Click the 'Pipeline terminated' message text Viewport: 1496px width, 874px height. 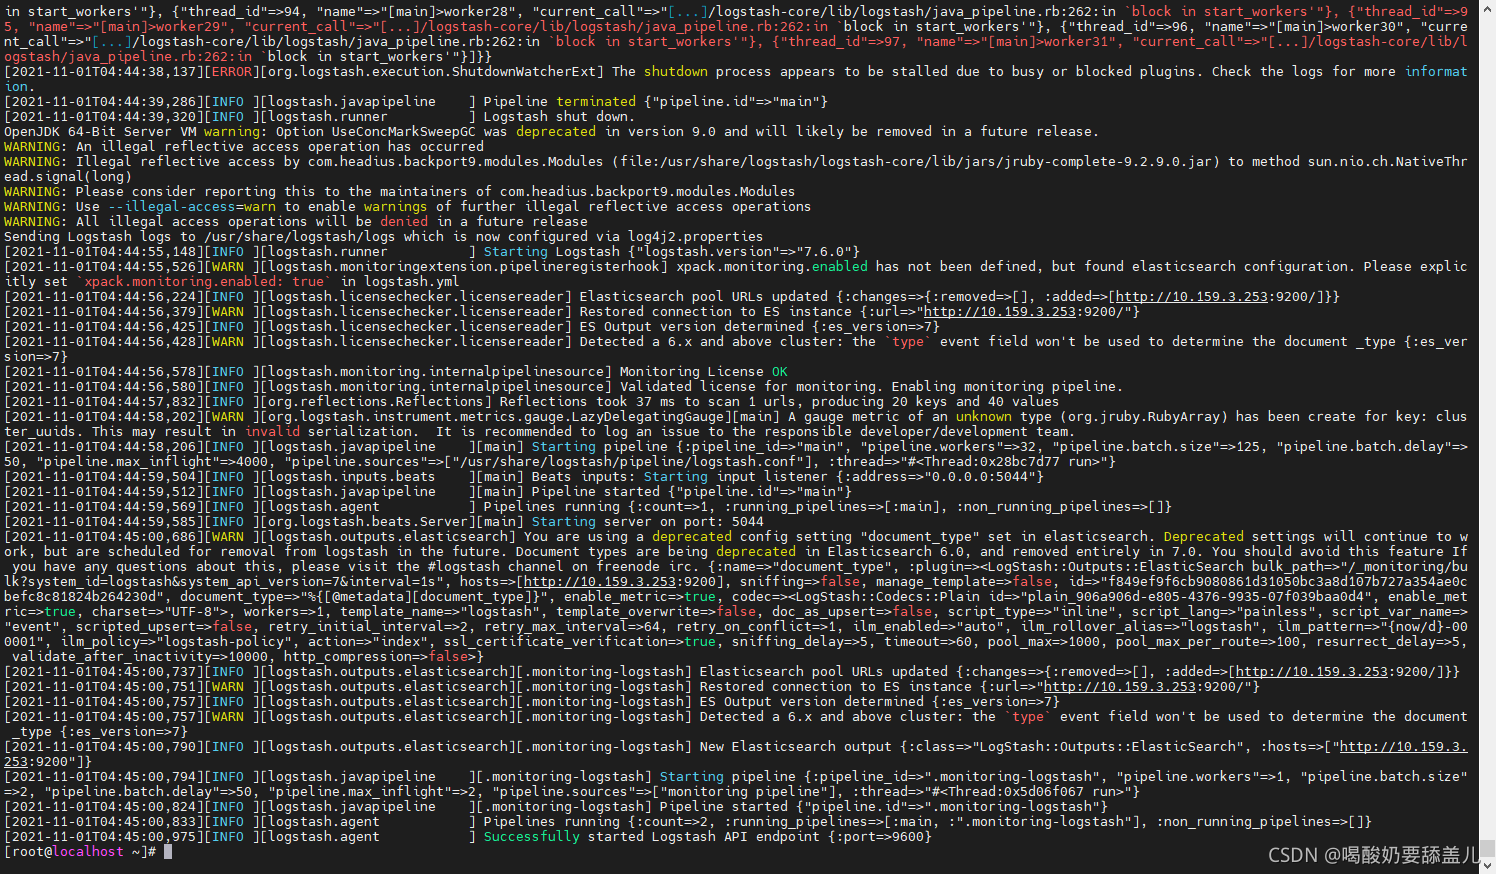click(560, 102)
